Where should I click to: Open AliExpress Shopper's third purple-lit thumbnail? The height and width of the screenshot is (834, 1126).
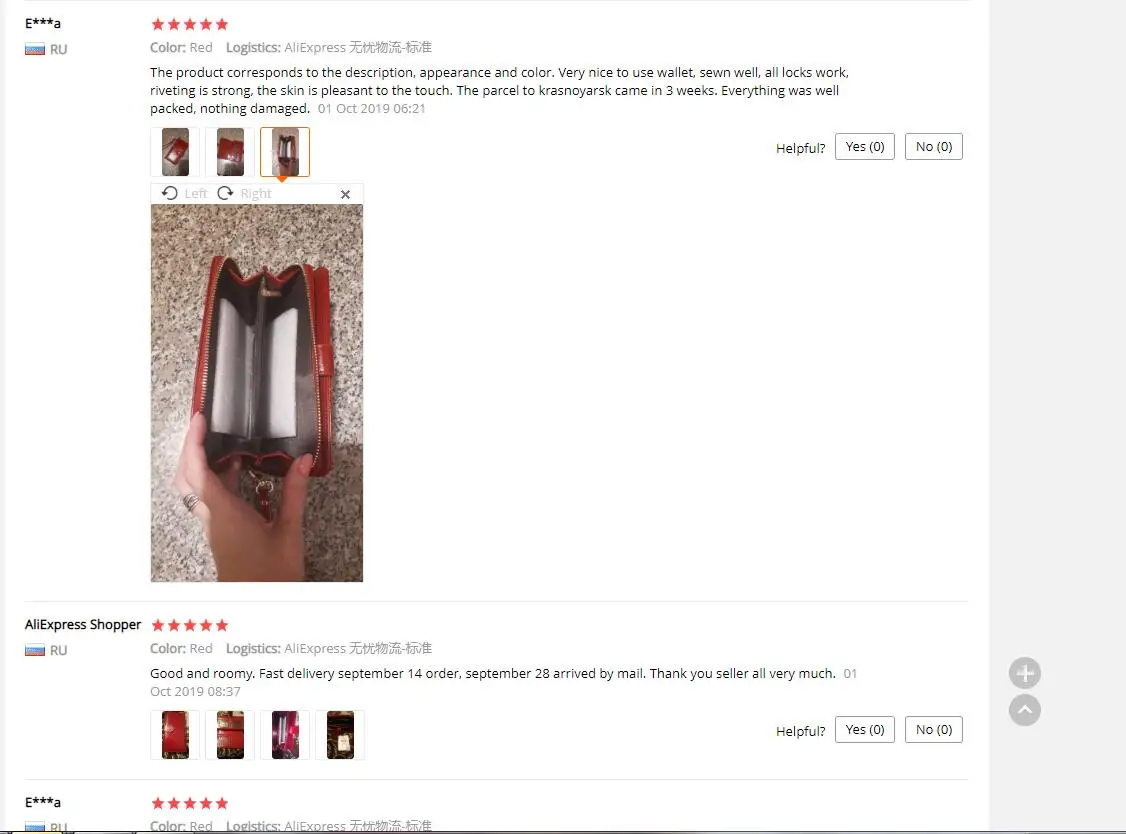point(285,735)
